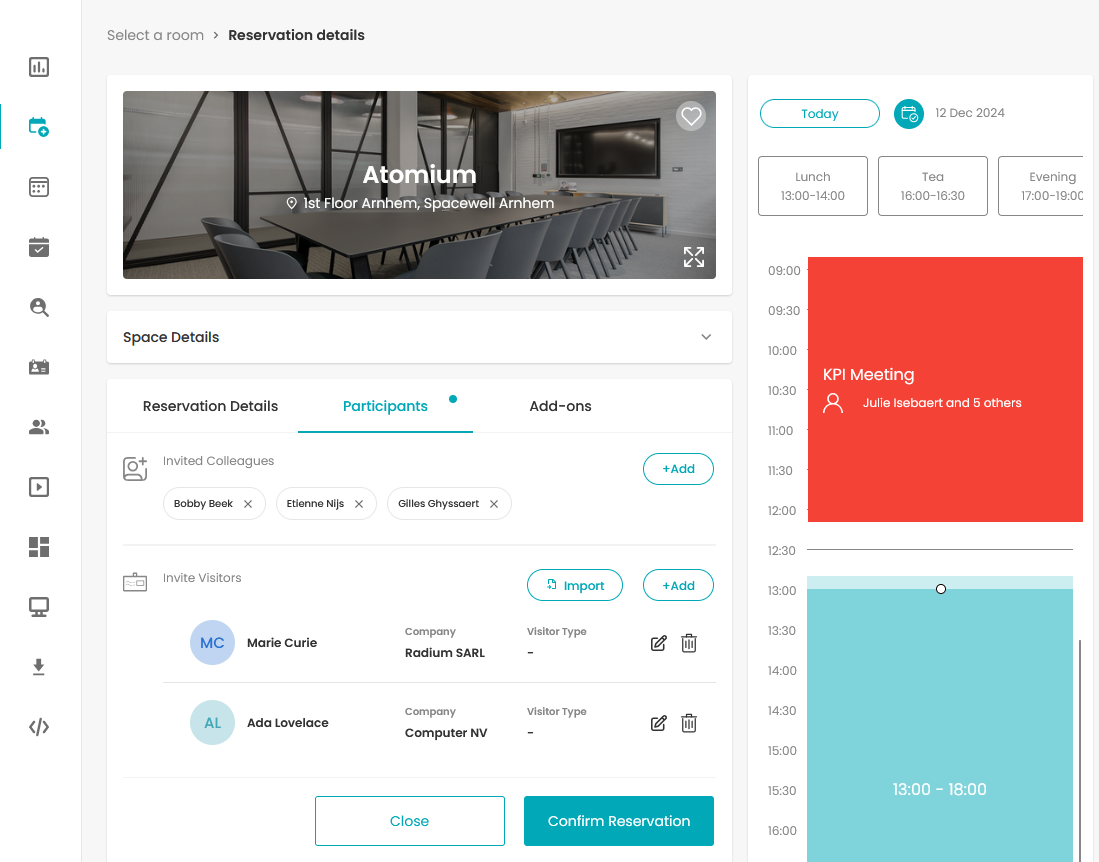Open the KPI Meeting booking block
Screen dimensions: 1099x862
tap(945, 390)
